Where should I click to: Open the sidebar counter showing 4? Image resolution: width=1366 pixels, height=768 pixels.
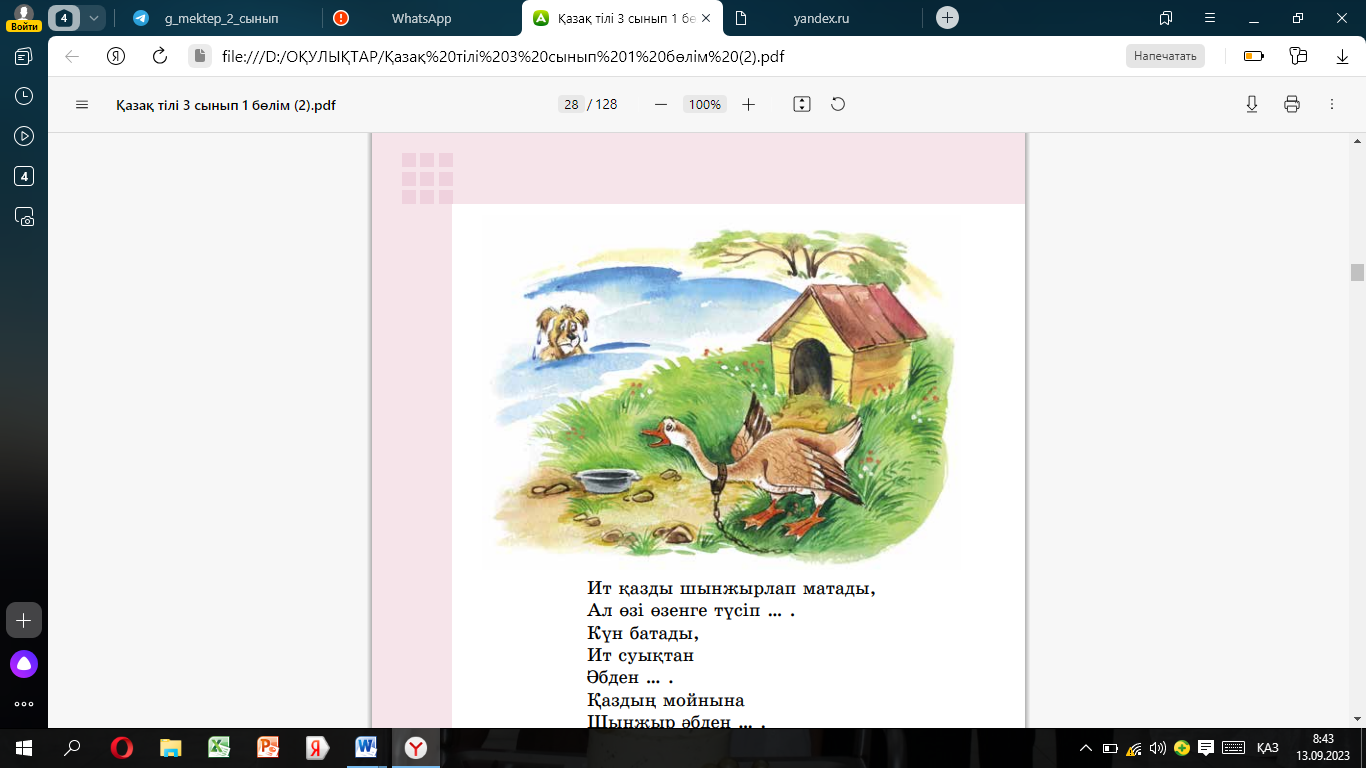click(24, 176)
